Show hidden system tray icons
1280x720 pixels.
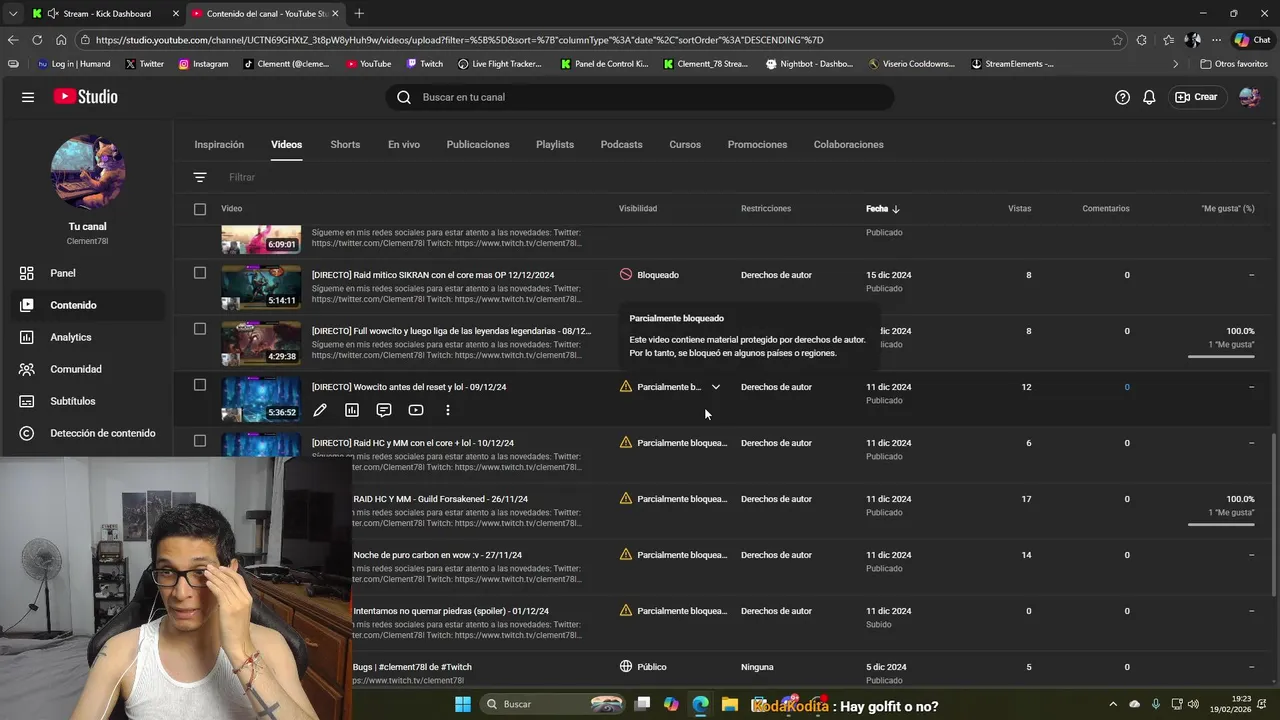coord(1114,704)
